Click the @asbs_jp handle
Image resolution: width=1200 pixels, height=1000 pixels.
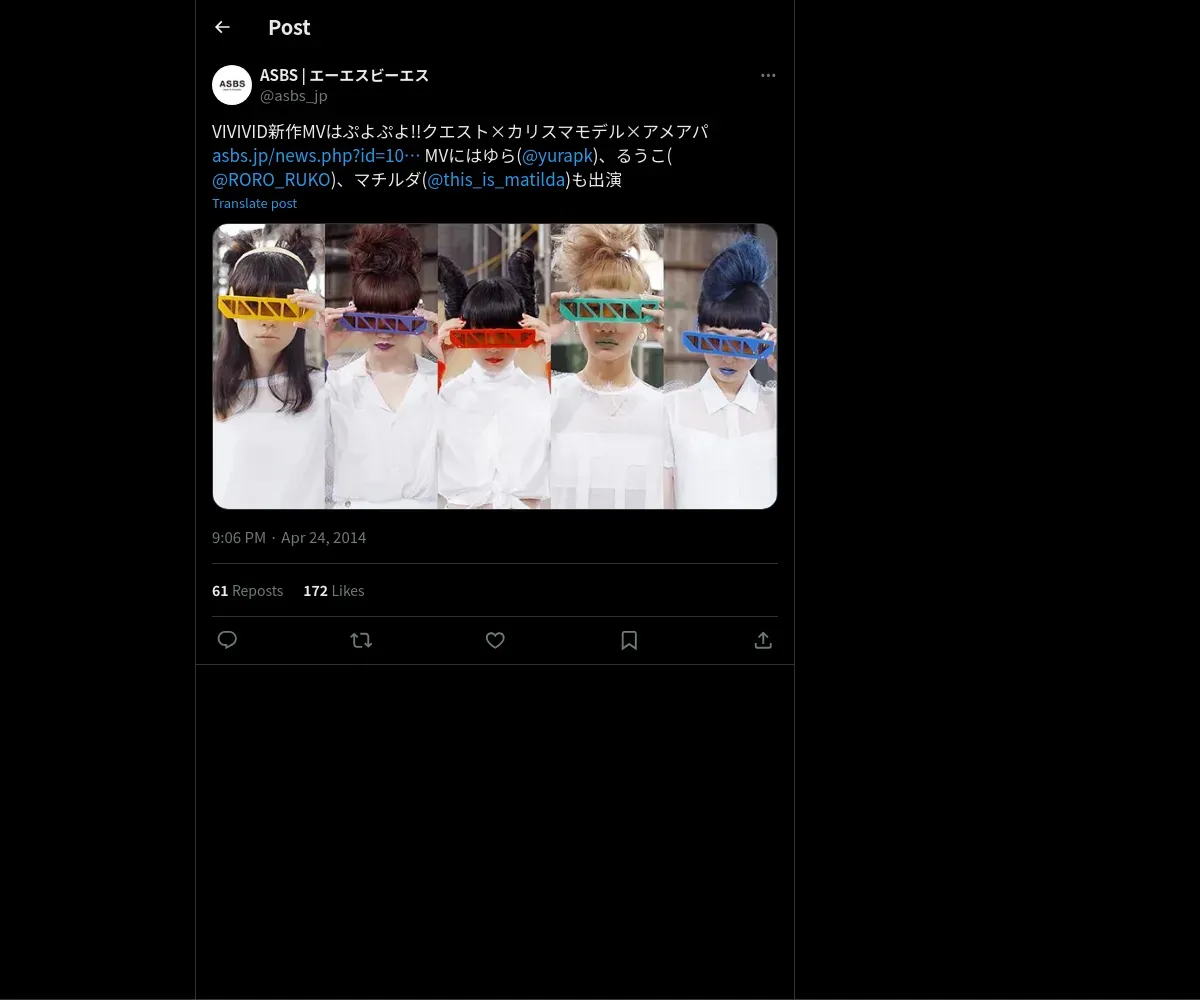tap(294, 95)
